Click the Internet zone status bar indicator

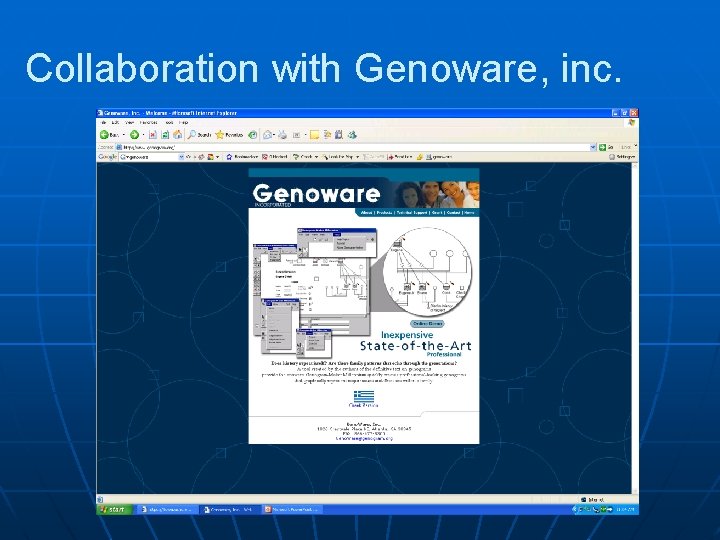[x=593, y=499]
